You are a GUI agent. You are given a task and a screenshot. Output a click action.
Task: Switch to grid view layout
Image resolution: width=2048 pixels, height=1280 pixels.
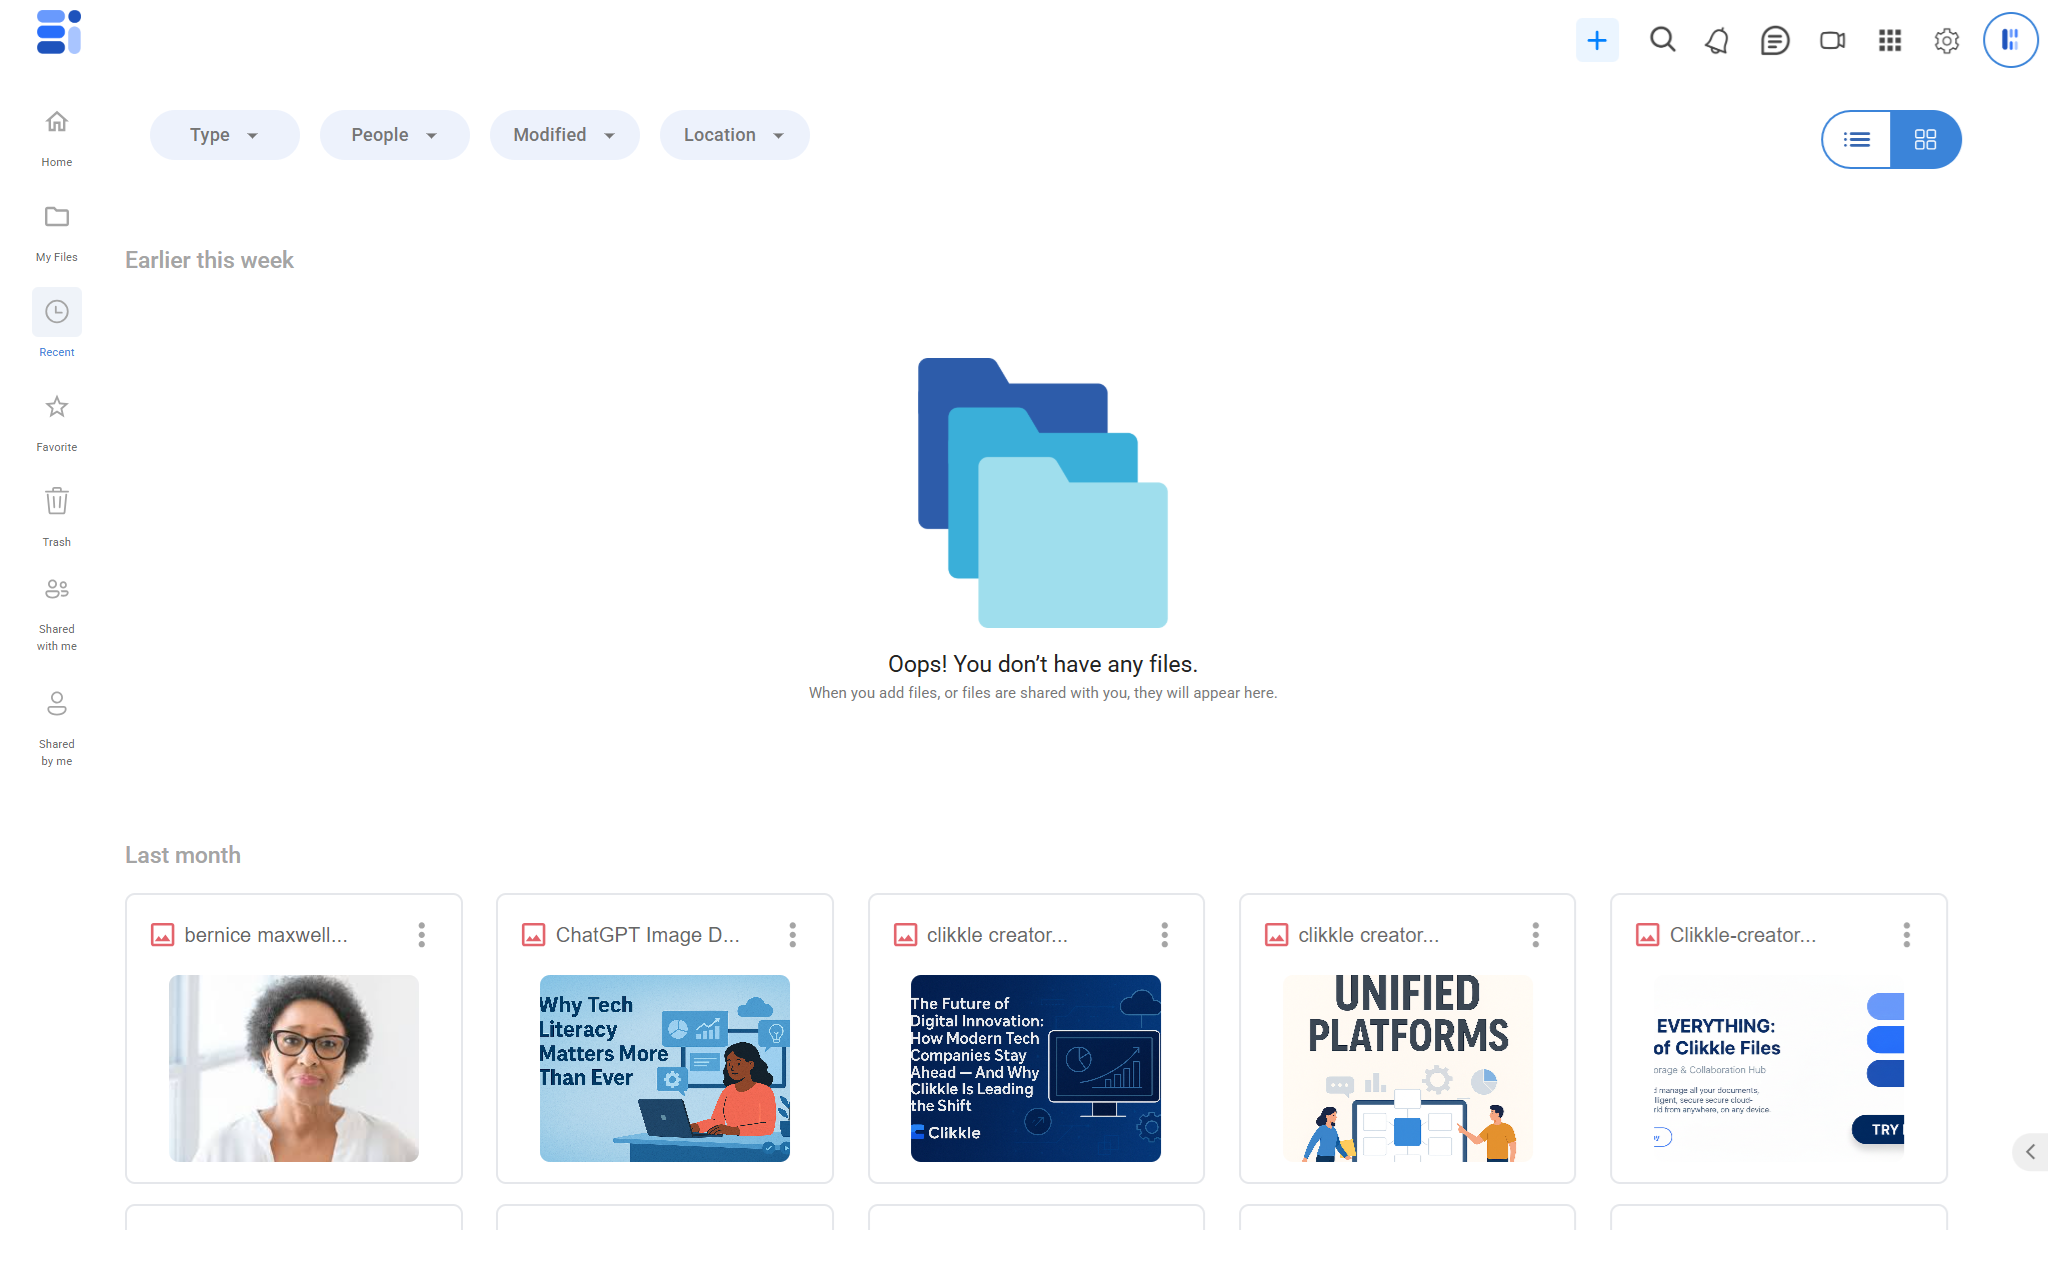[x=1925, y=140]
